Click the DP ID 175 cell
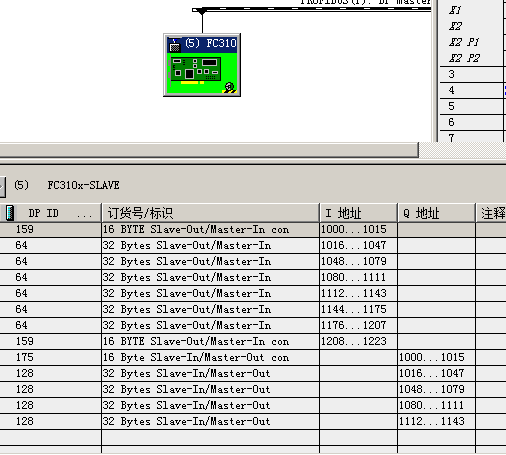 51,357
